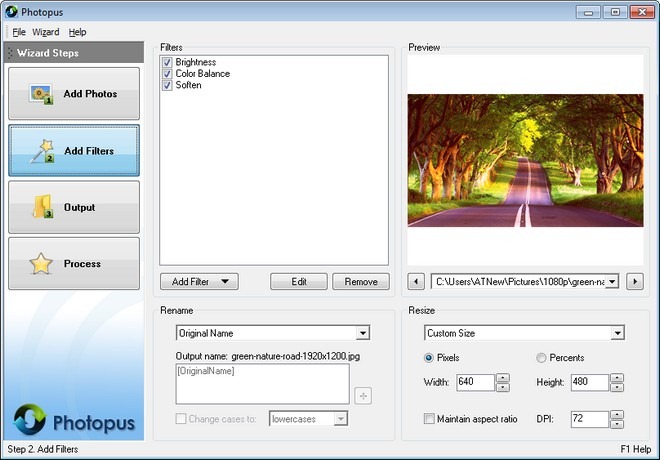This screenshot has width=660, height=460.
Task: Uncheck the Color Balance filter
Action: [167, 74]
